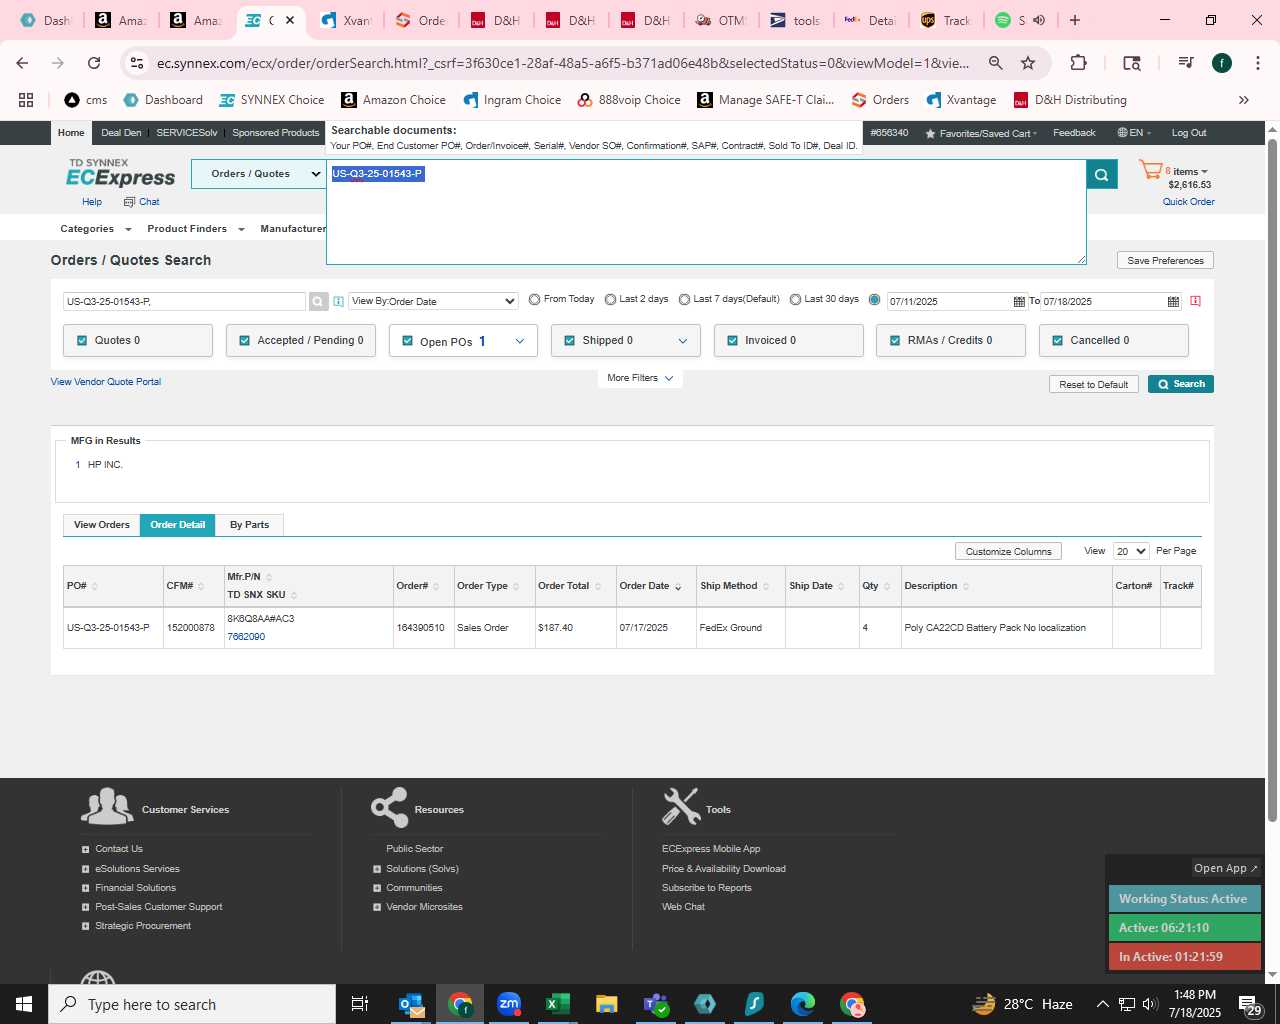Open the View By:Order Date dropdown
Screen dimensions: 1280x1024
click(433, 301)
